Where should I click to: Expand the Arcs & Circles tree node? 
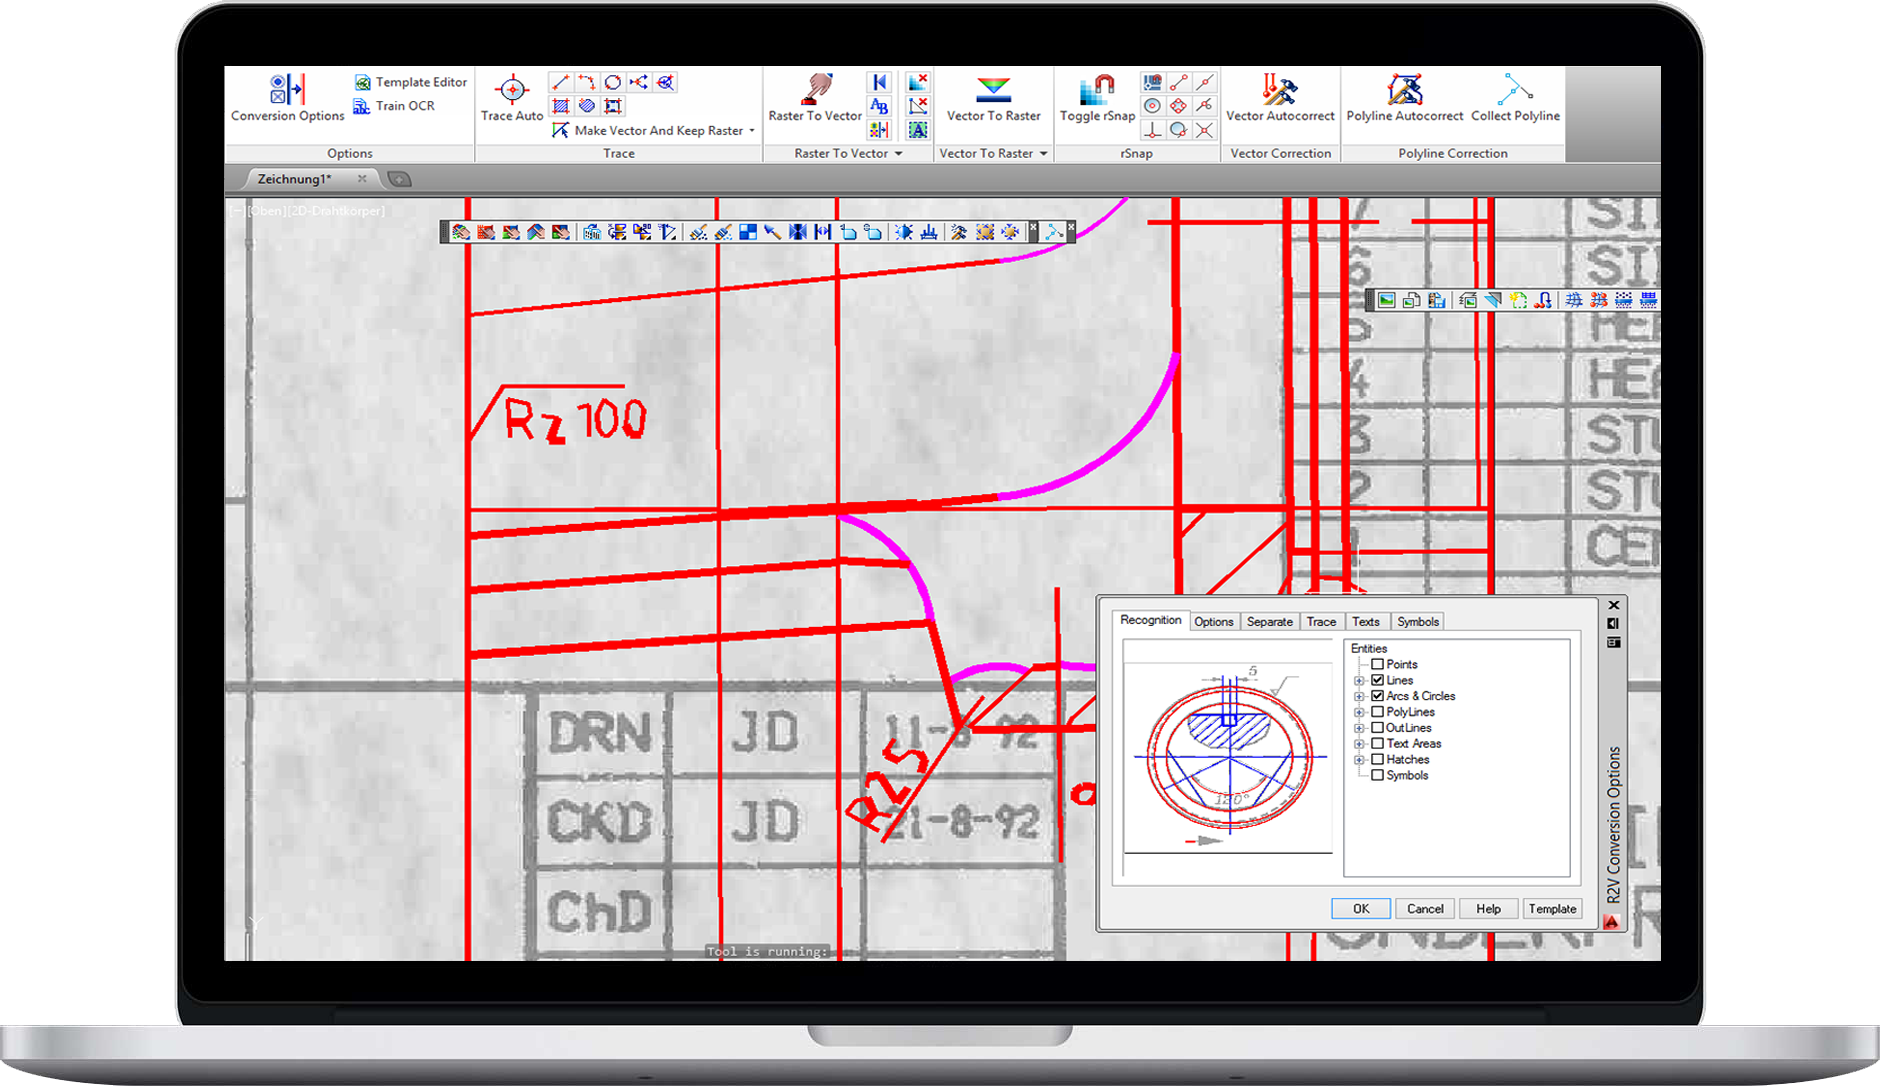coord(1358,695)
